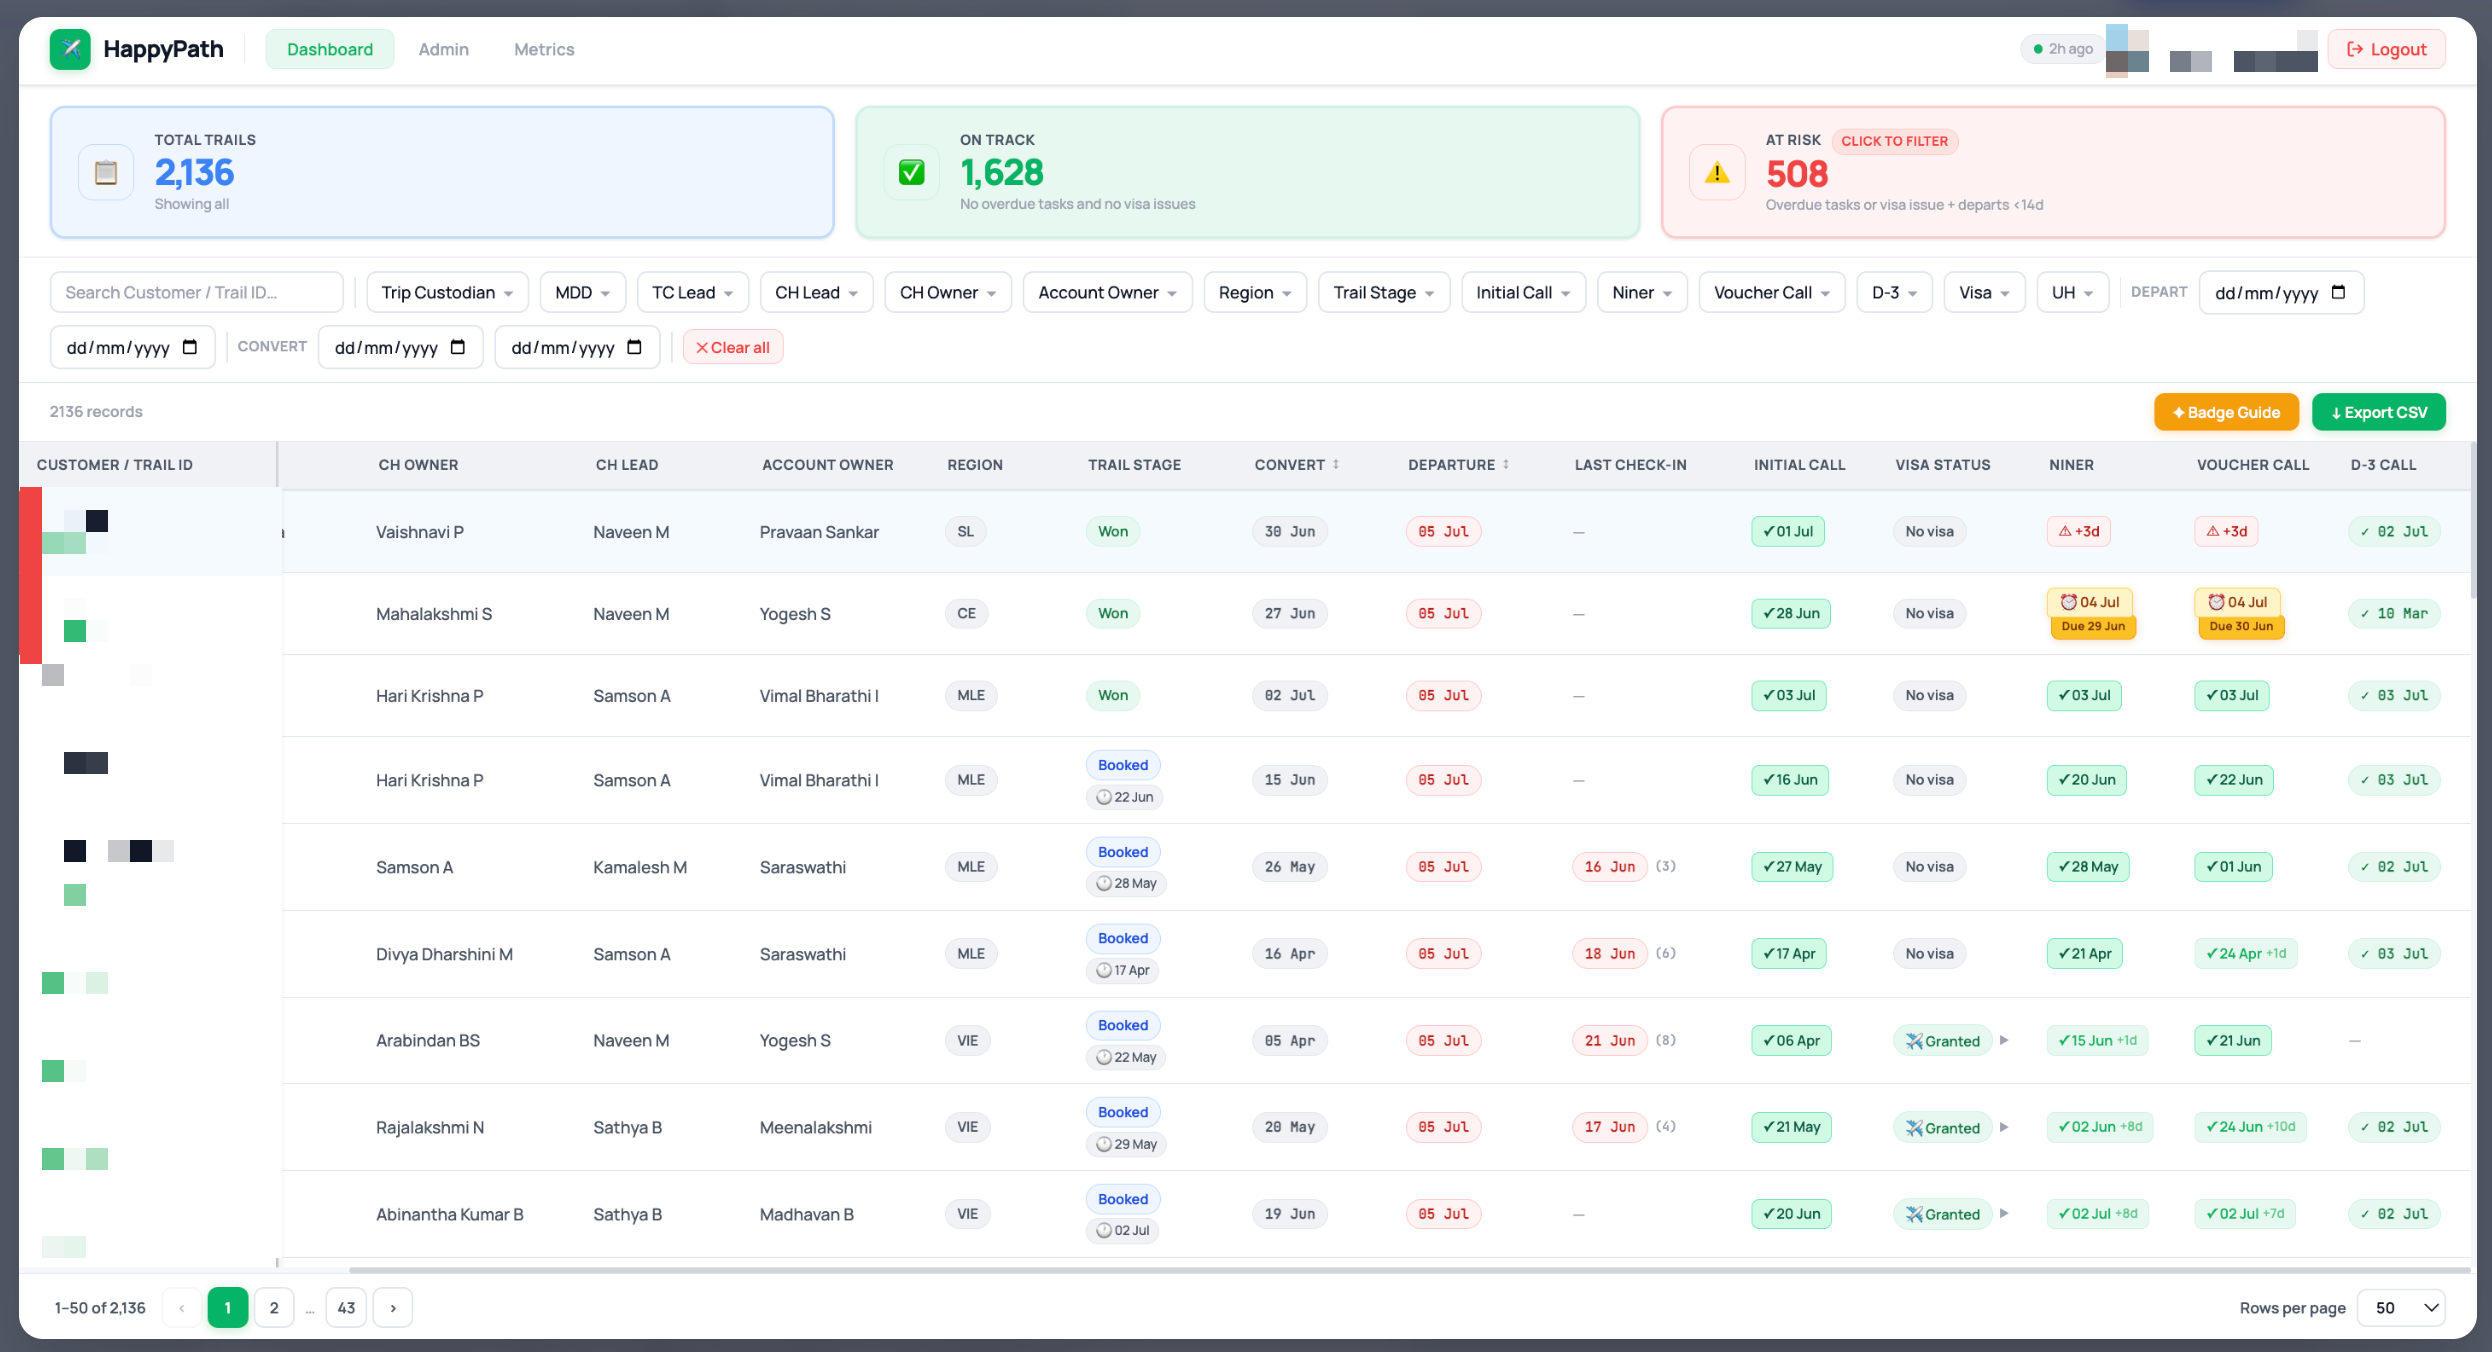Viewport: 2492px width, 1352px height.
Task: Click the clipboard icon in Total Trails card
Action: (106, 172)
